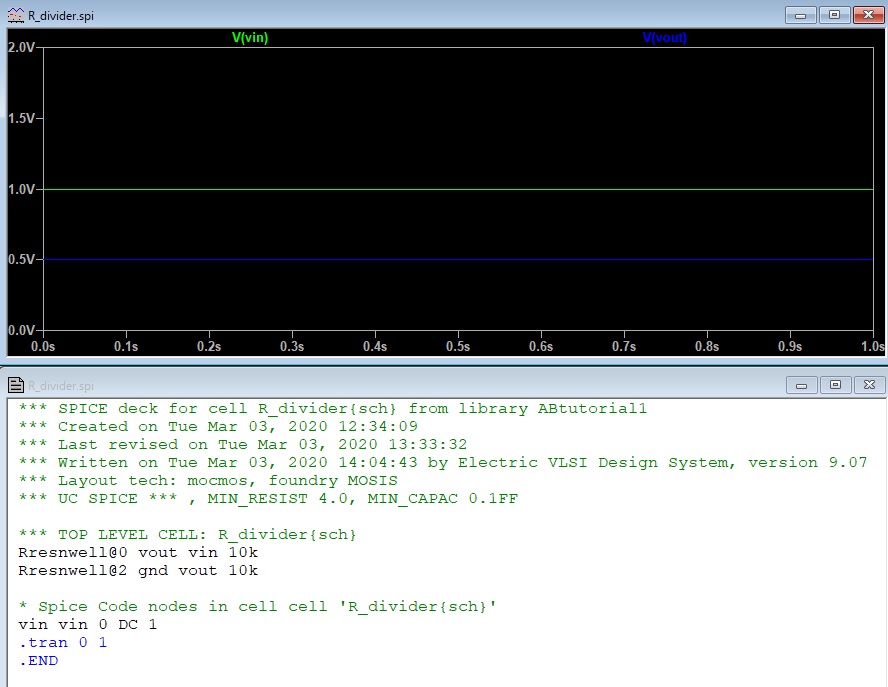The height and width of the screenshot is (687, 888).
Task: Maximize the netlist text window
Action: pos(833,384)
